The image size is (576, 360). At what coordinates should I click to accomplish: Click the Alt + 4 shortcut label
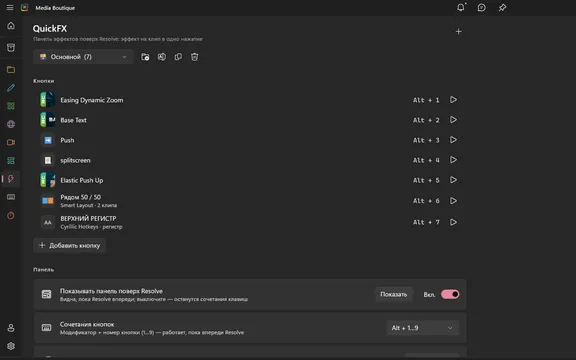(426, 161)
